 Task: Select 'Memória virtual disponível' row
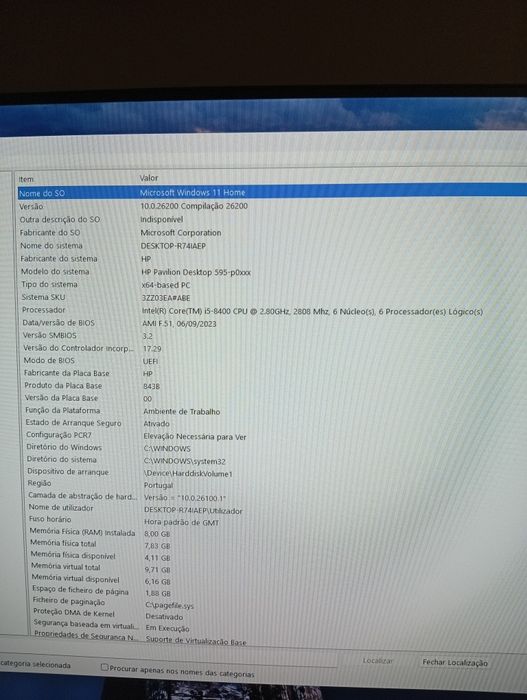click(x=75, y=579)
